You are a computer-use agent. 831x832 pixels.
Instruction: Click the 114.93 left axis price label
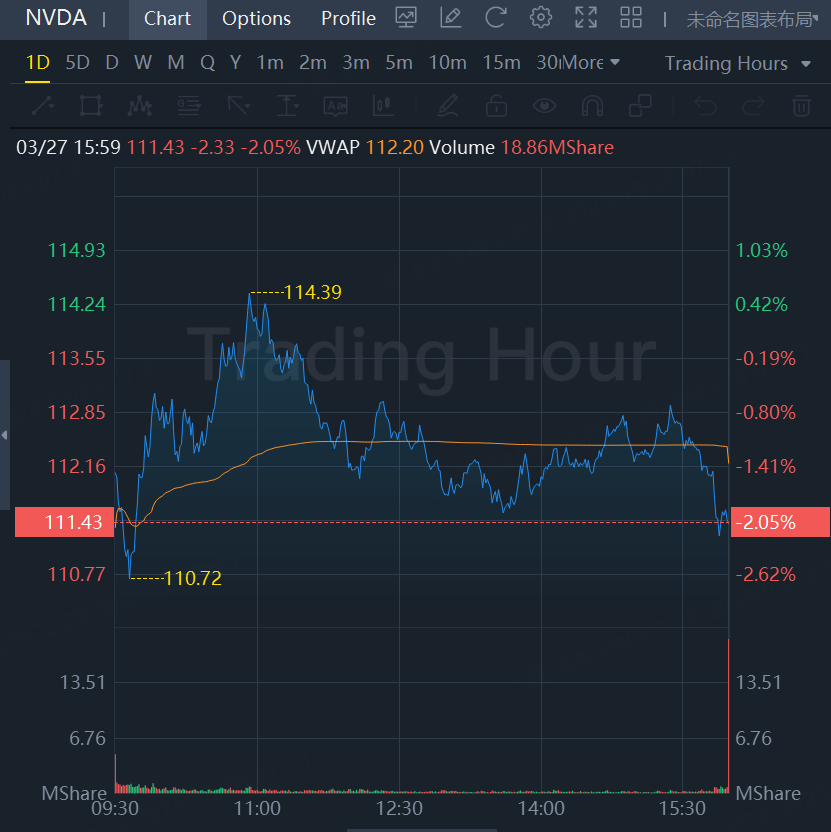(x=77, y=250)
